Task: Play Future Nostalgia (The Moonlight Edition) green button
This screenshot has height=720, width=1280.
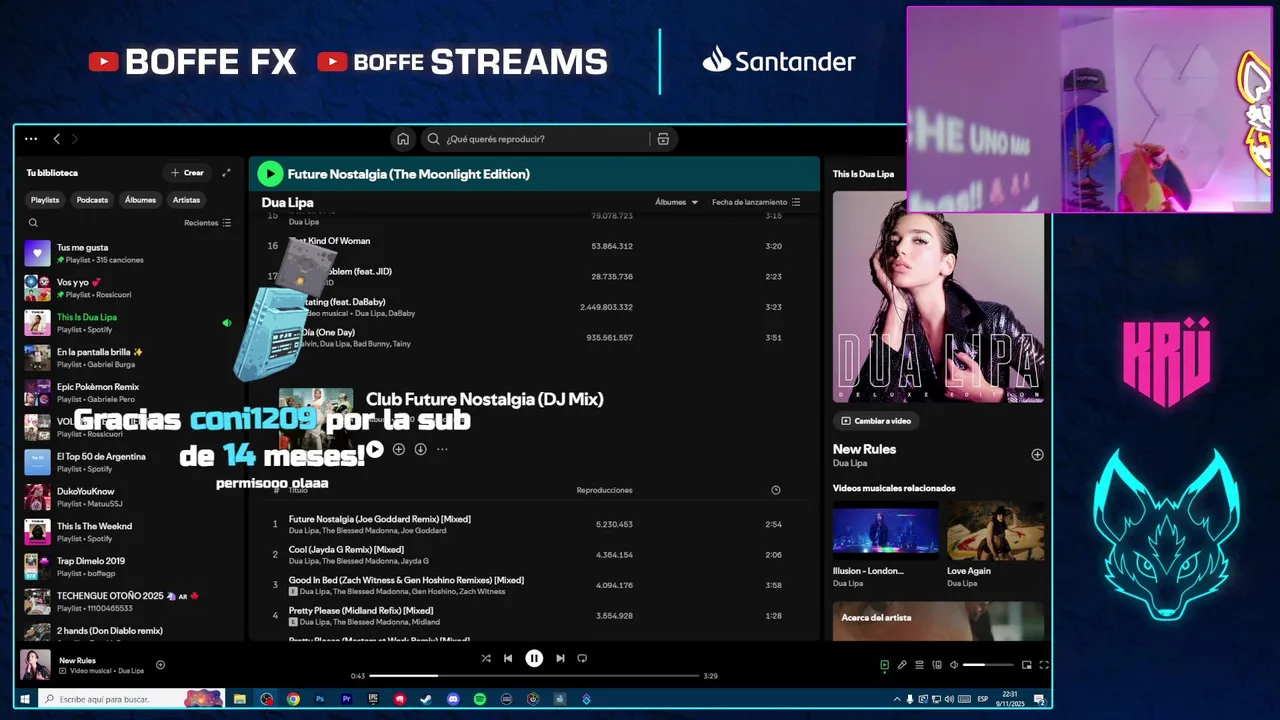Action: click(270, 174)
